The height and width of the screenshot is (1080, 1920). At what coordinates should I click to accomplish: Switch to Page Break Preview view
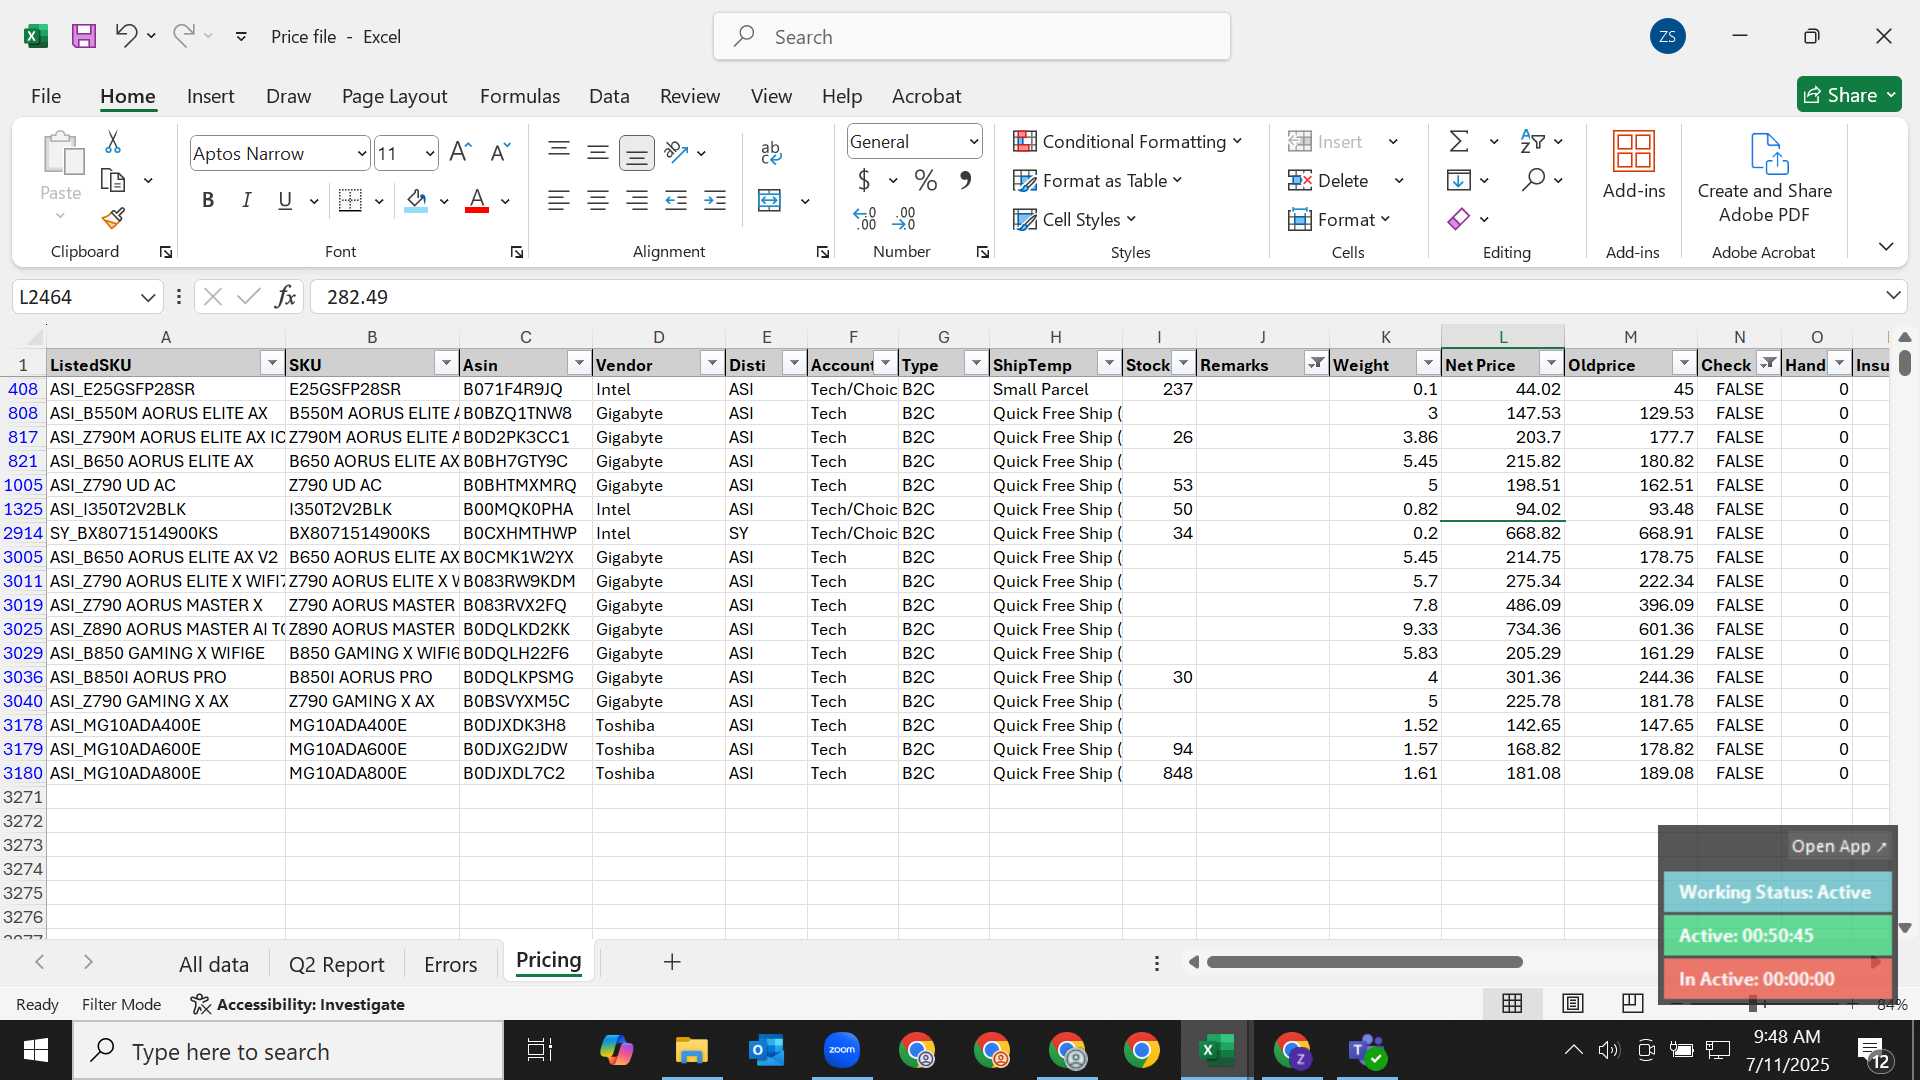(x=1632, y=1003)
